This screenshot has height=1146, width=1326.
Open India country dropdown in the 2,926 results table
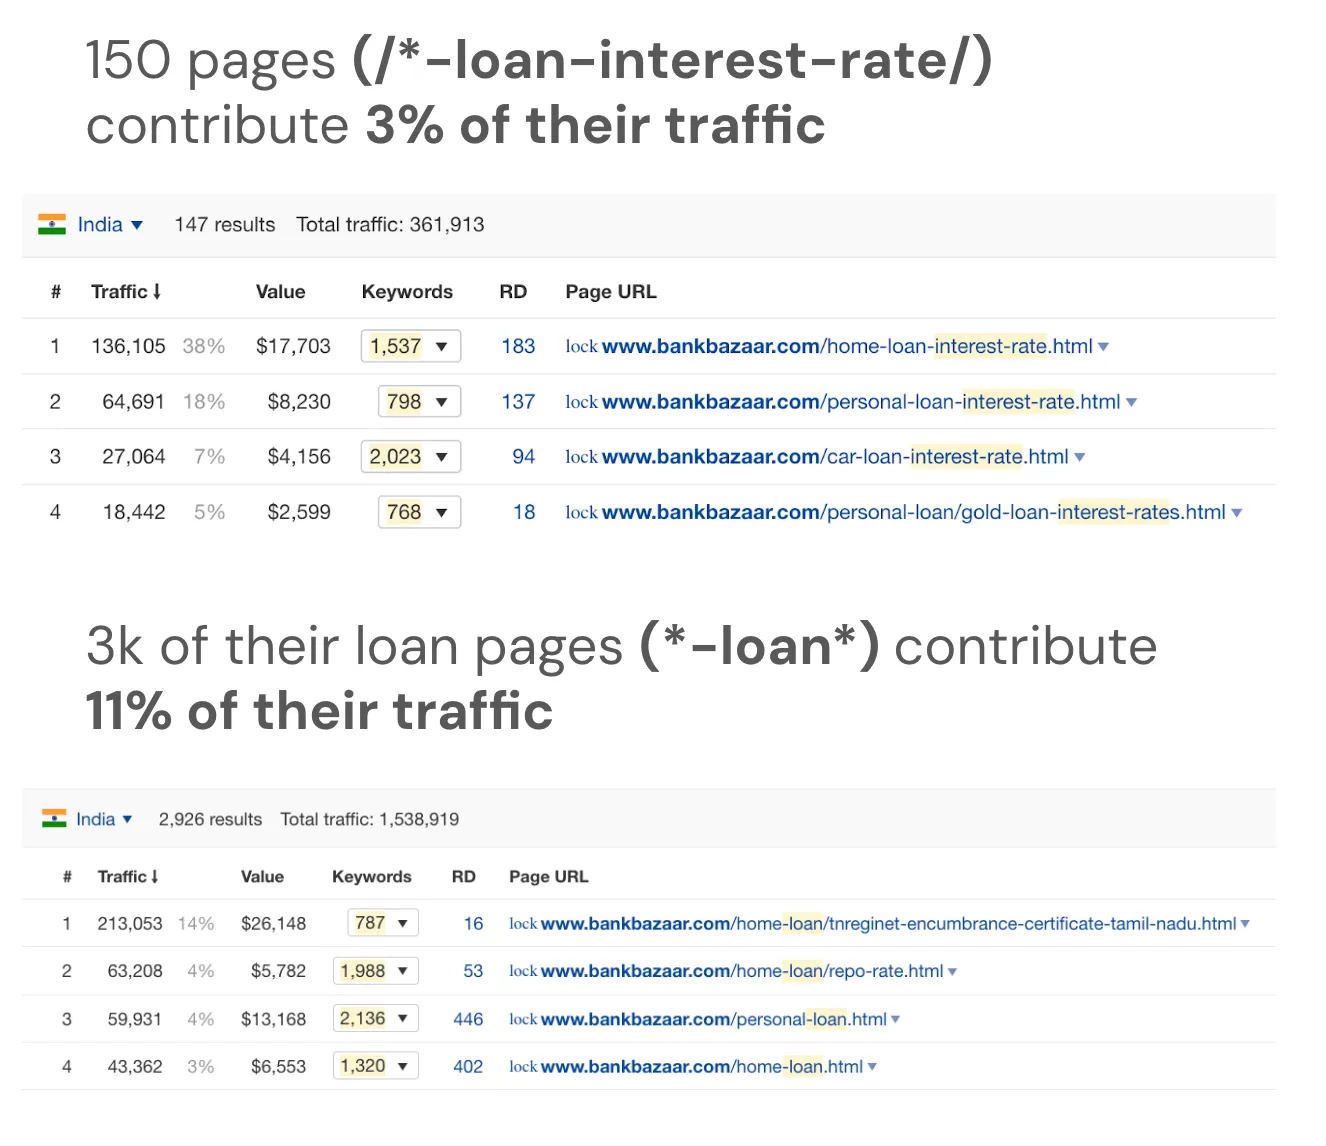(x=104, y=819)
